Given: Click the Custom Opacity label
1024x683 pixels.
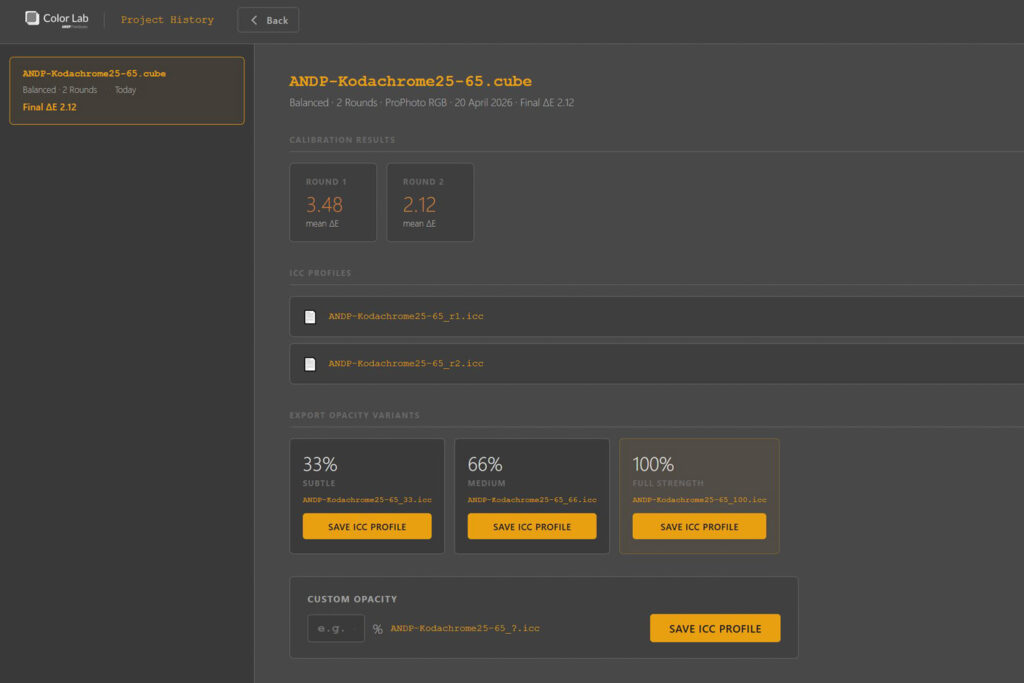Looking at the screenshot, I should click(x=352, y=599).
